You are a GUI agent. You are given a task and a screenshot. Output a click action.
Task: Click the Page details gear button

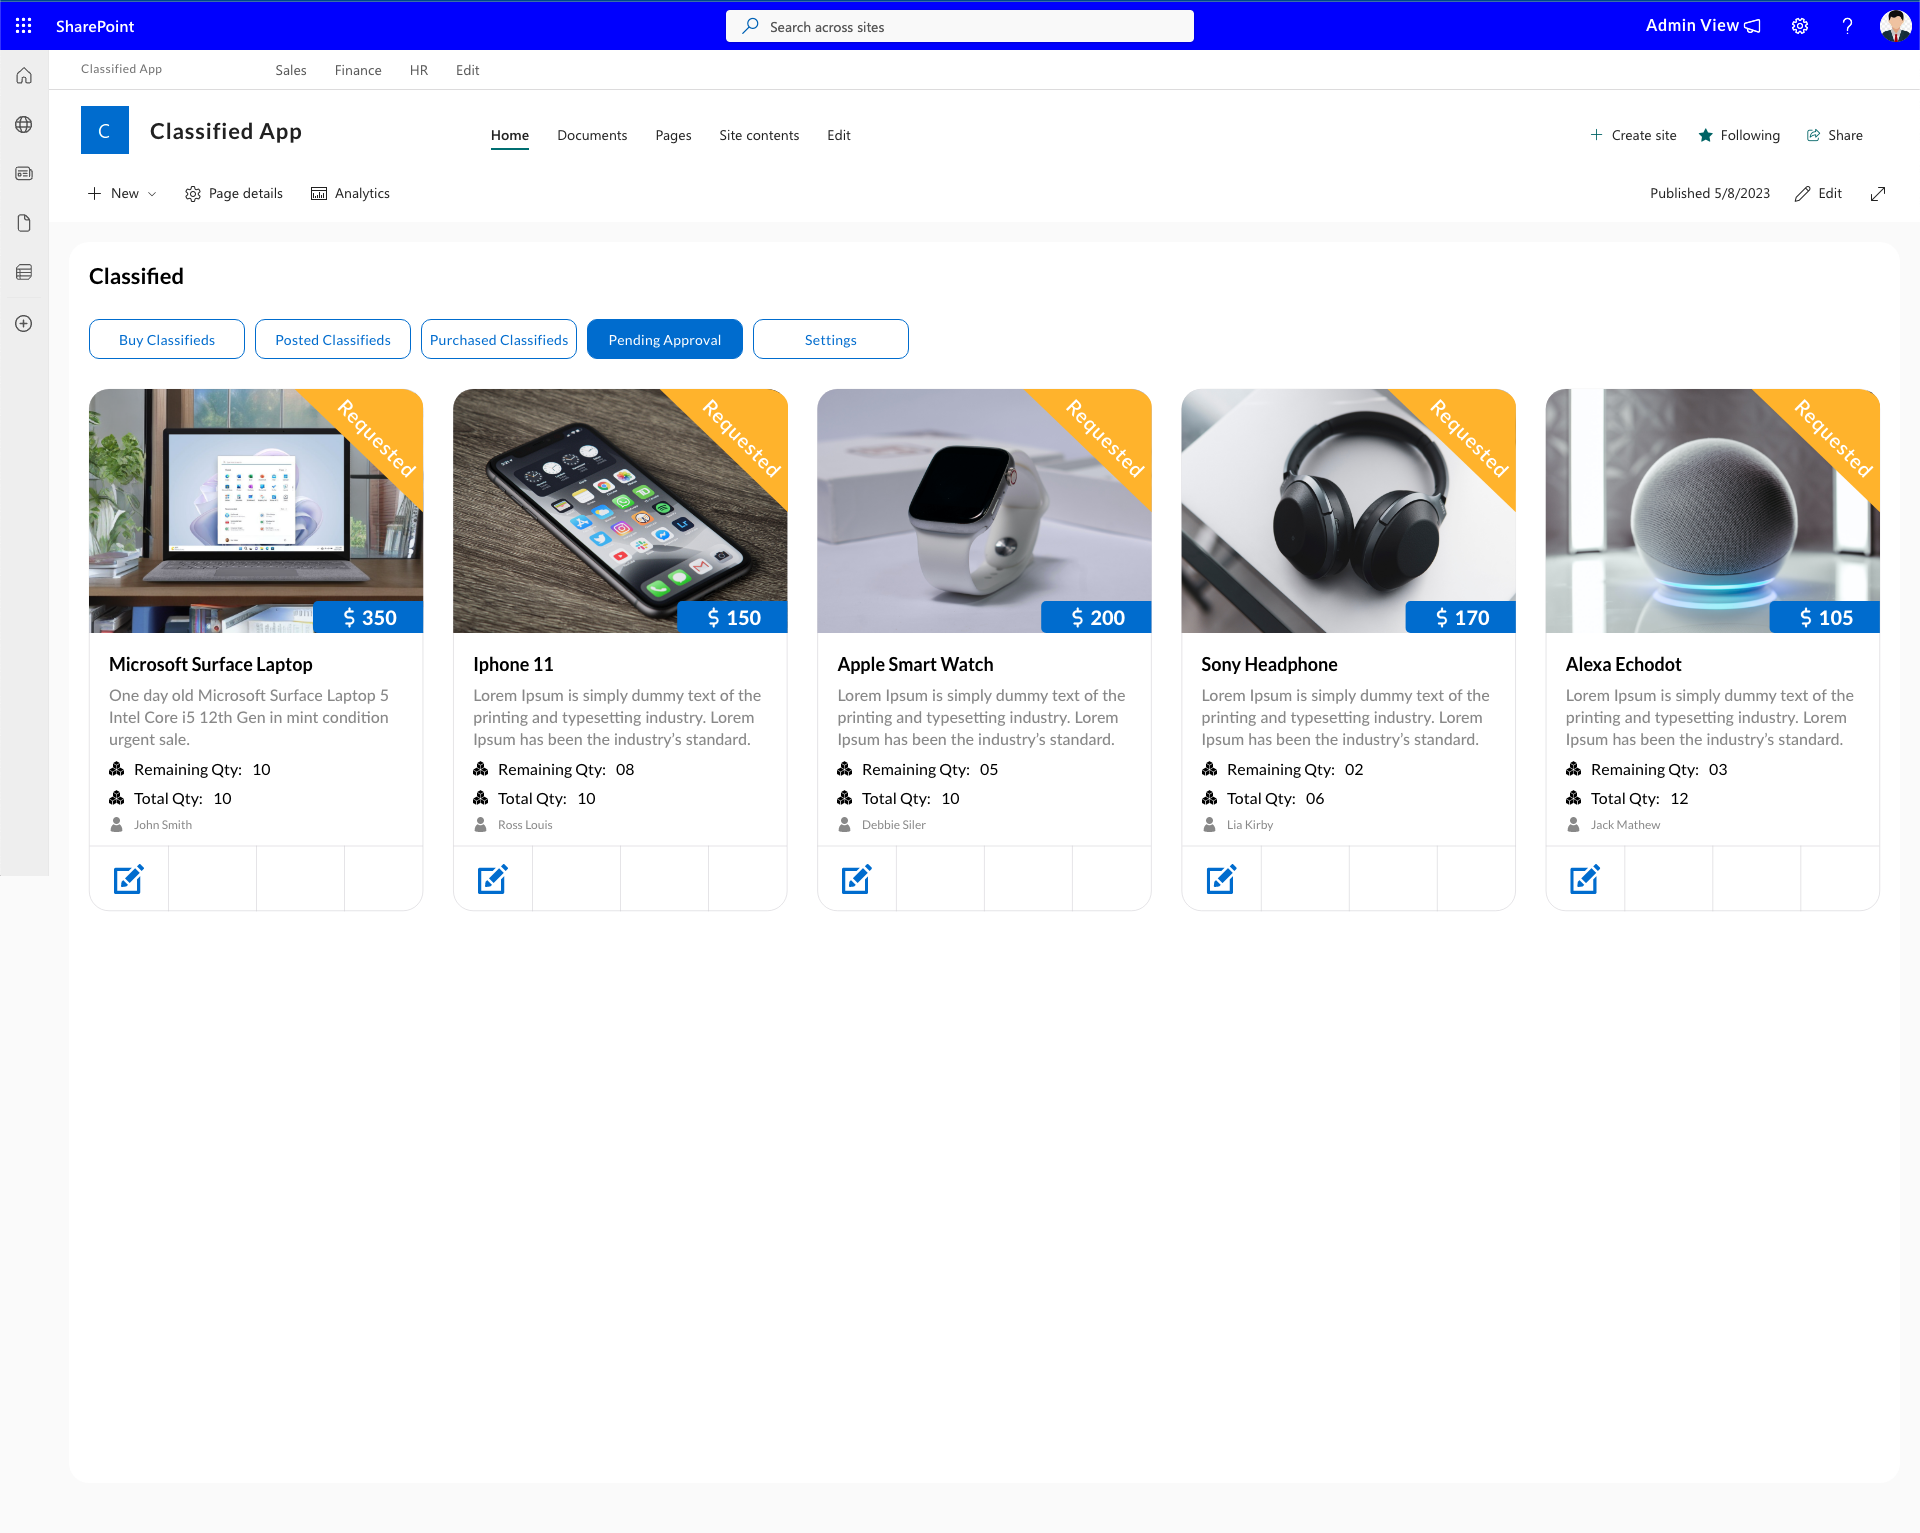(234, 194)
